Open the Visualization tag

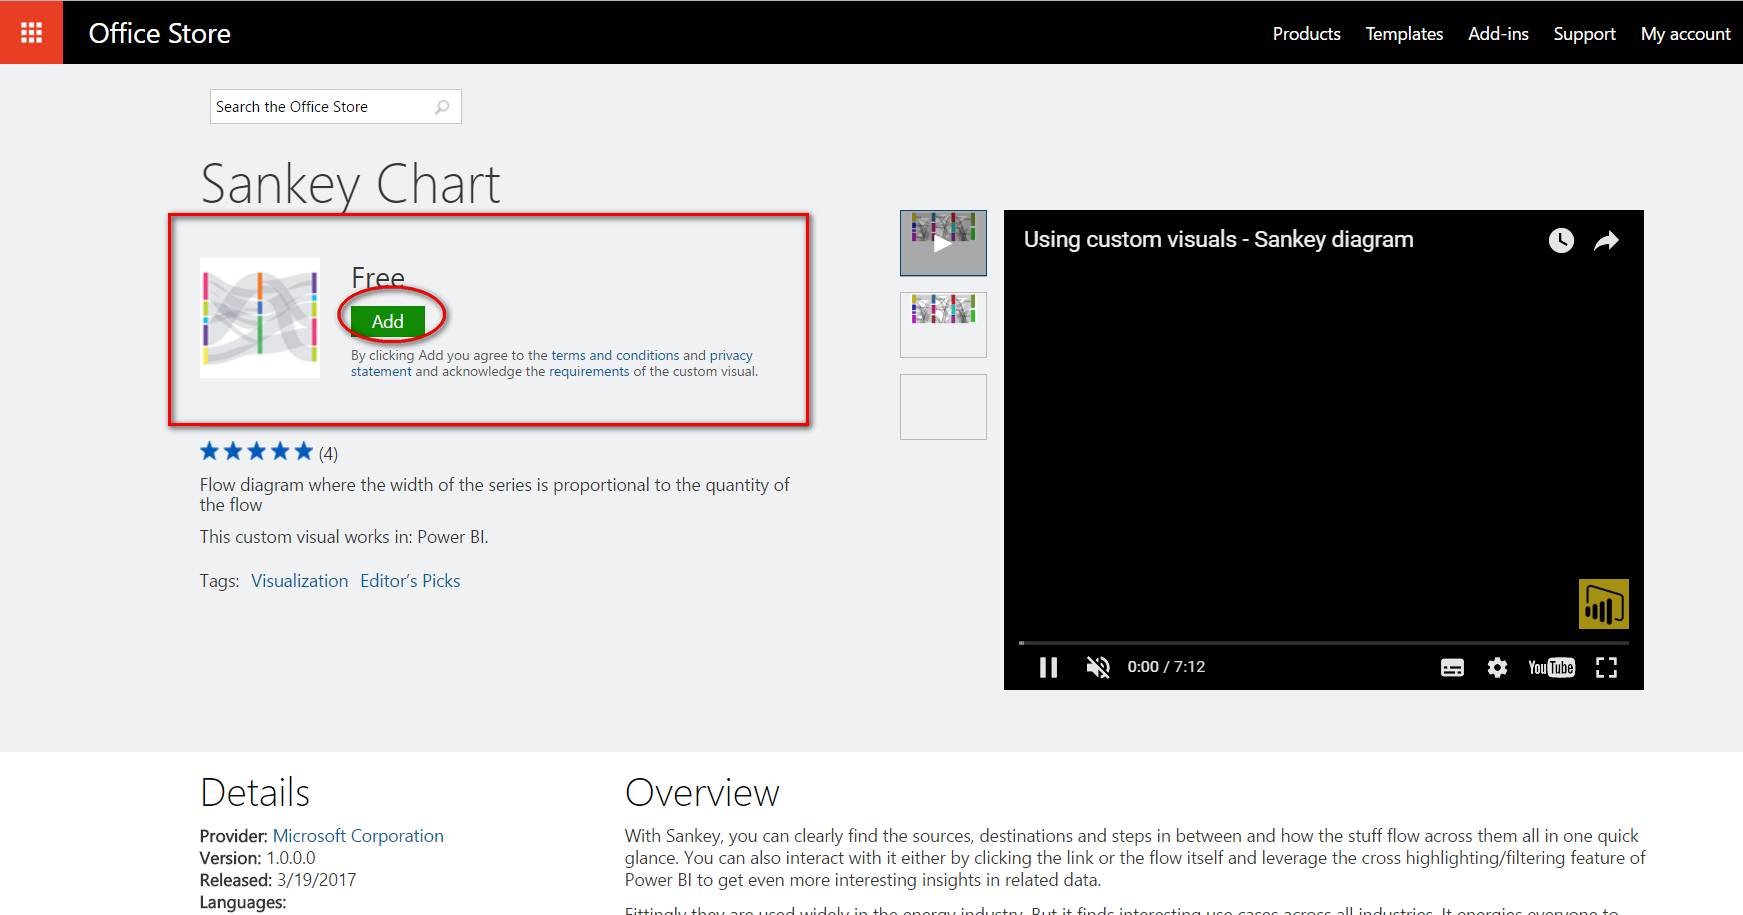[299, 581]
